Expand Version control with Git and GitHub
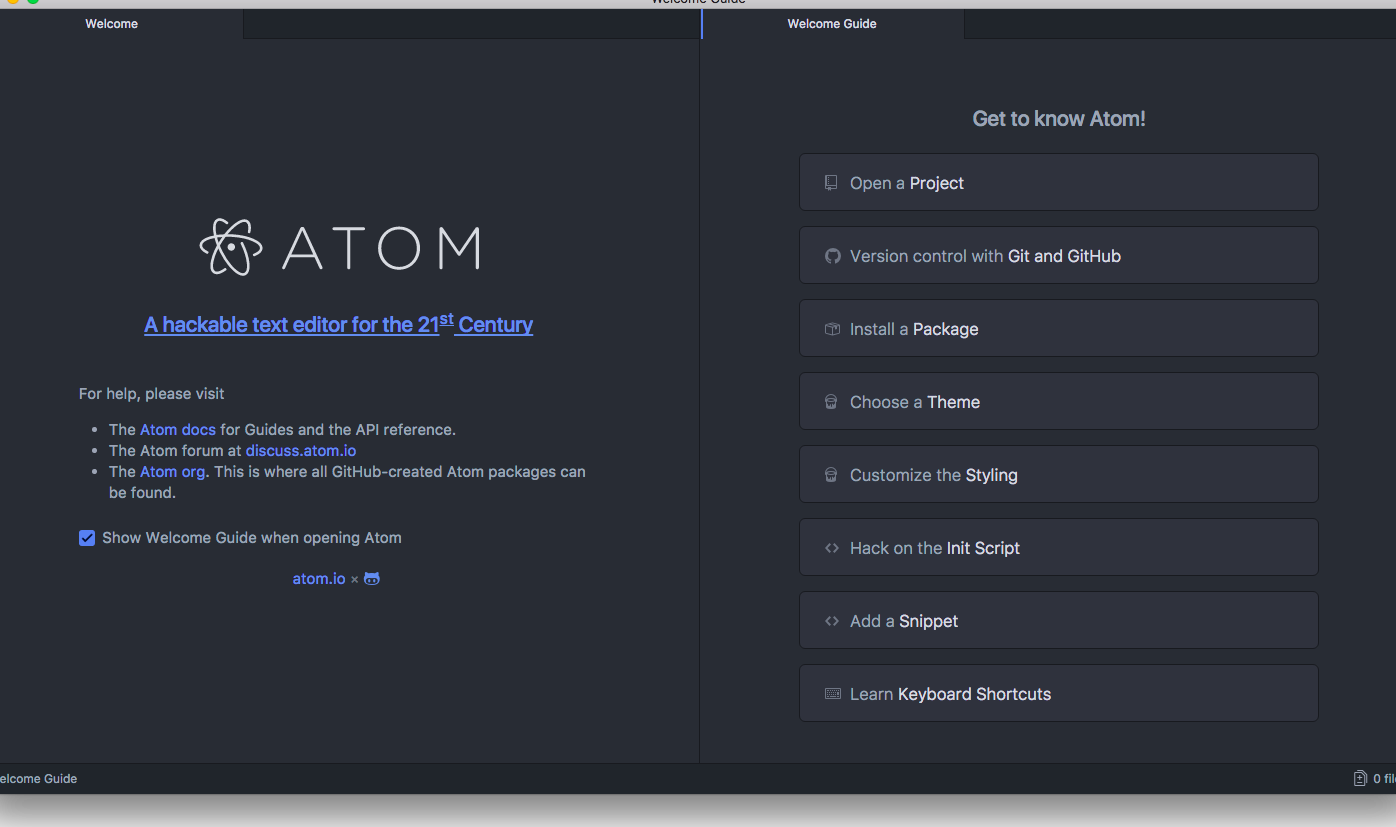 (1058, 255)
